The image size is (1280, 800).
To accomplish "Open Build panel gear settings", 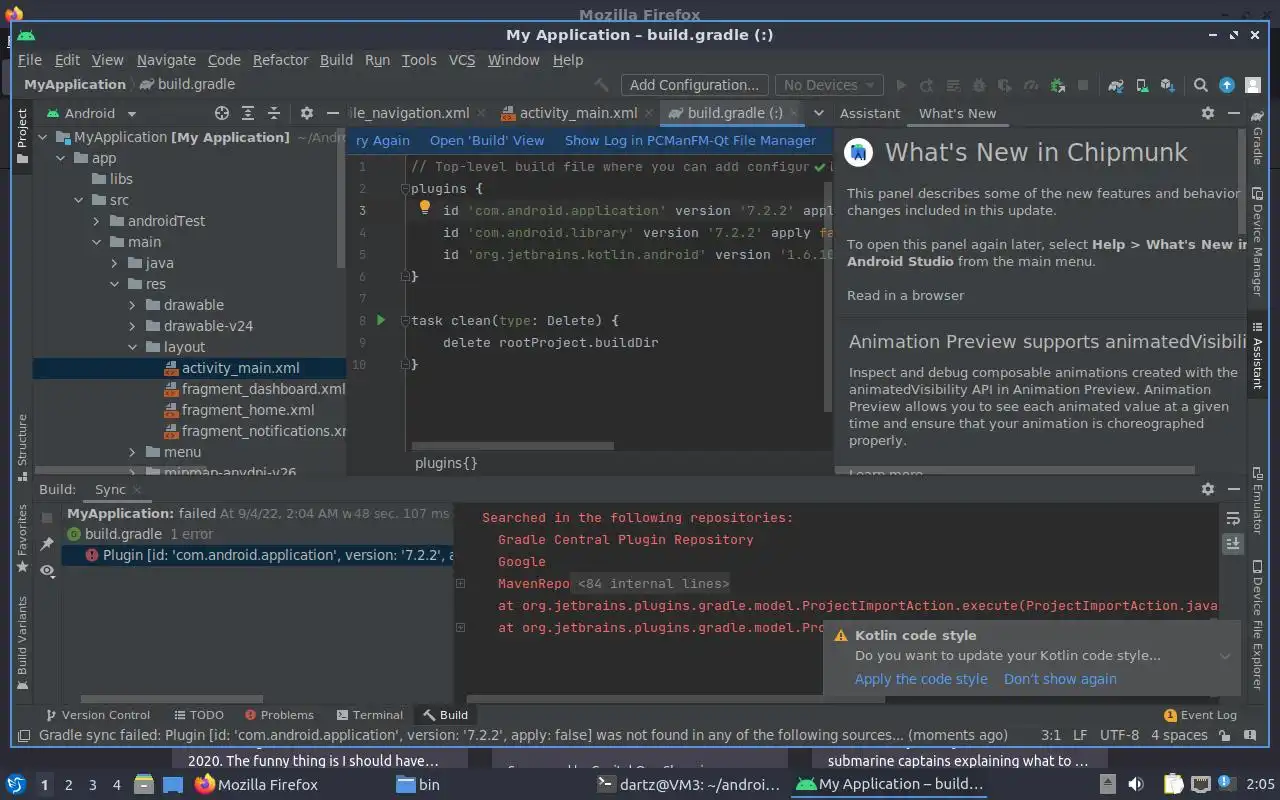I will [1208, 489].
